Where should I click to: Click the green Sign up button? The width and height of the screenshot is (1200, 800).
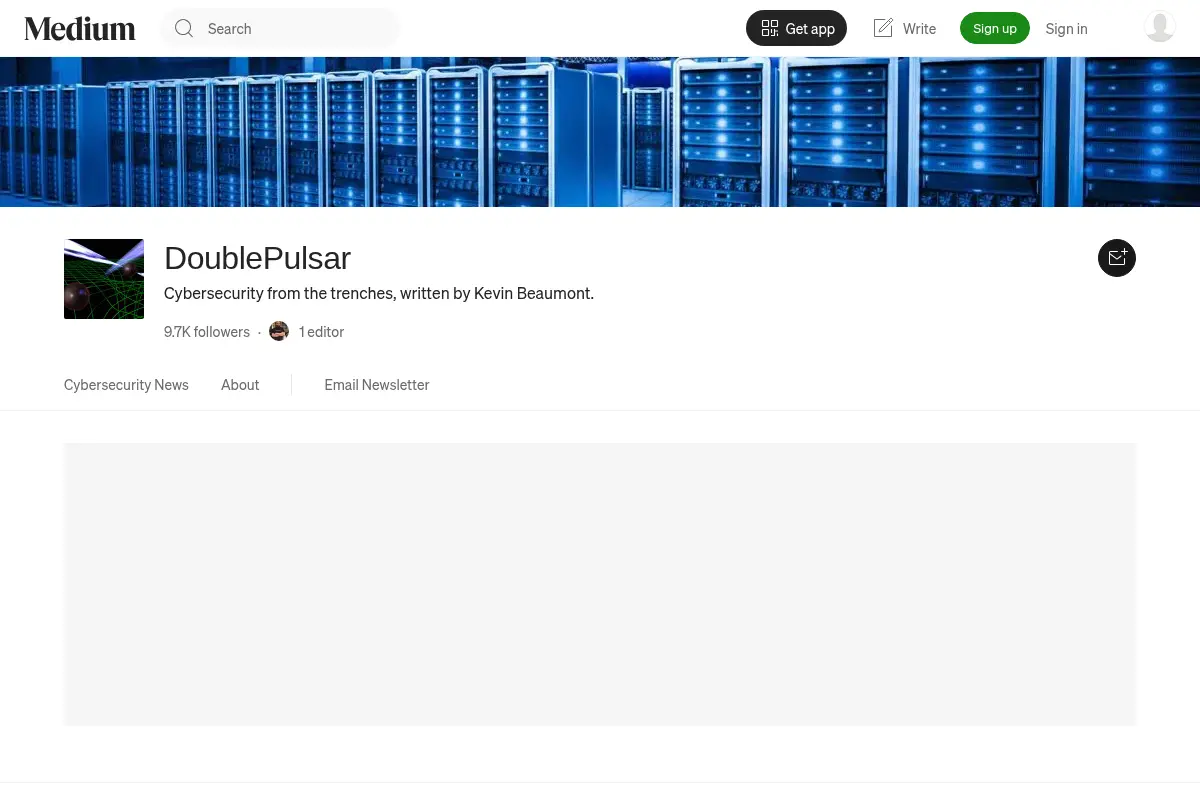[995, 28]
